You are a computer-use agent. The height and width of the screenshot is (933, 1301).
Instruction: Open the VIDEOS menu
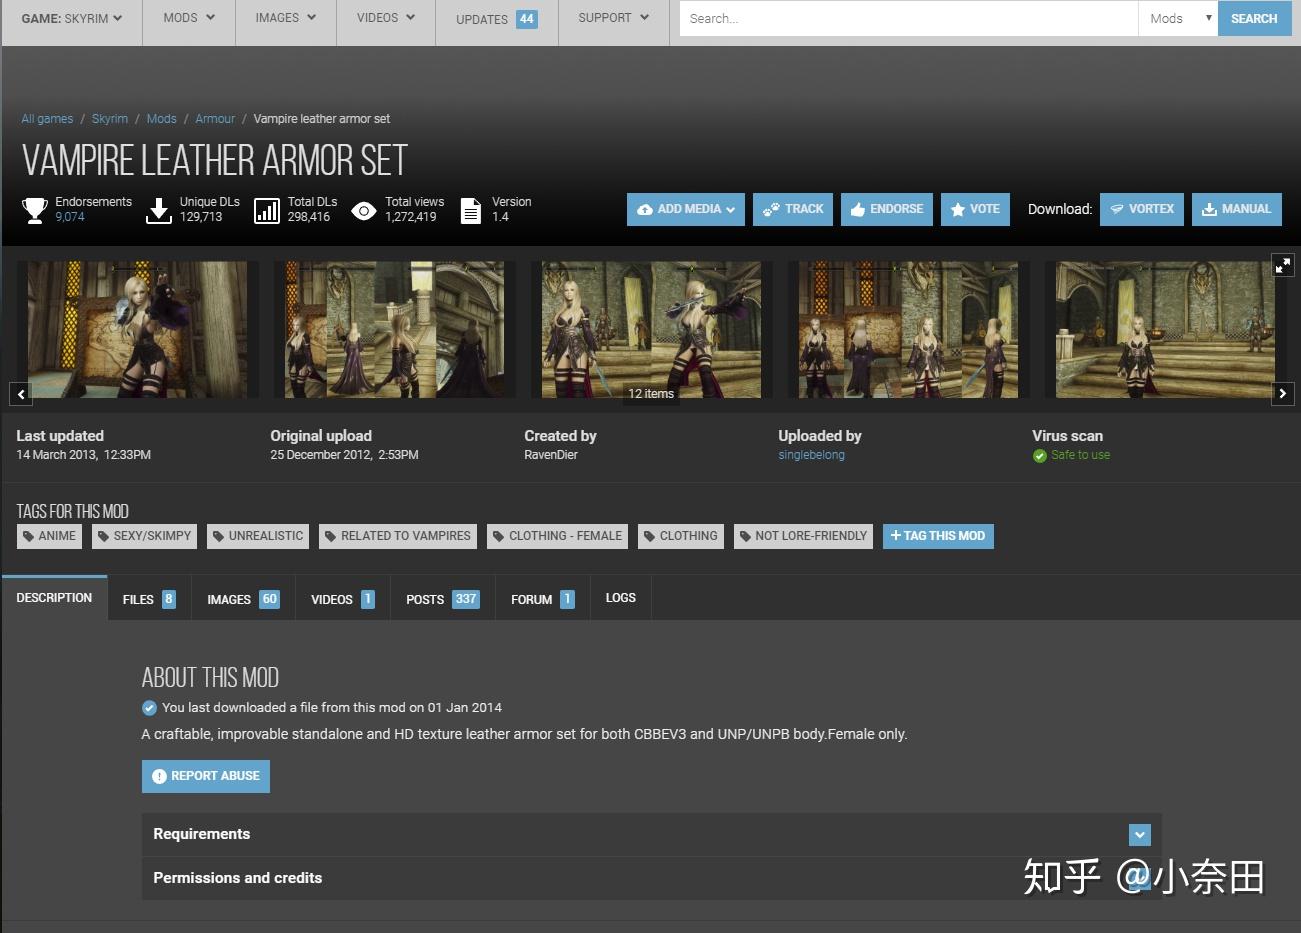point(386,18)
